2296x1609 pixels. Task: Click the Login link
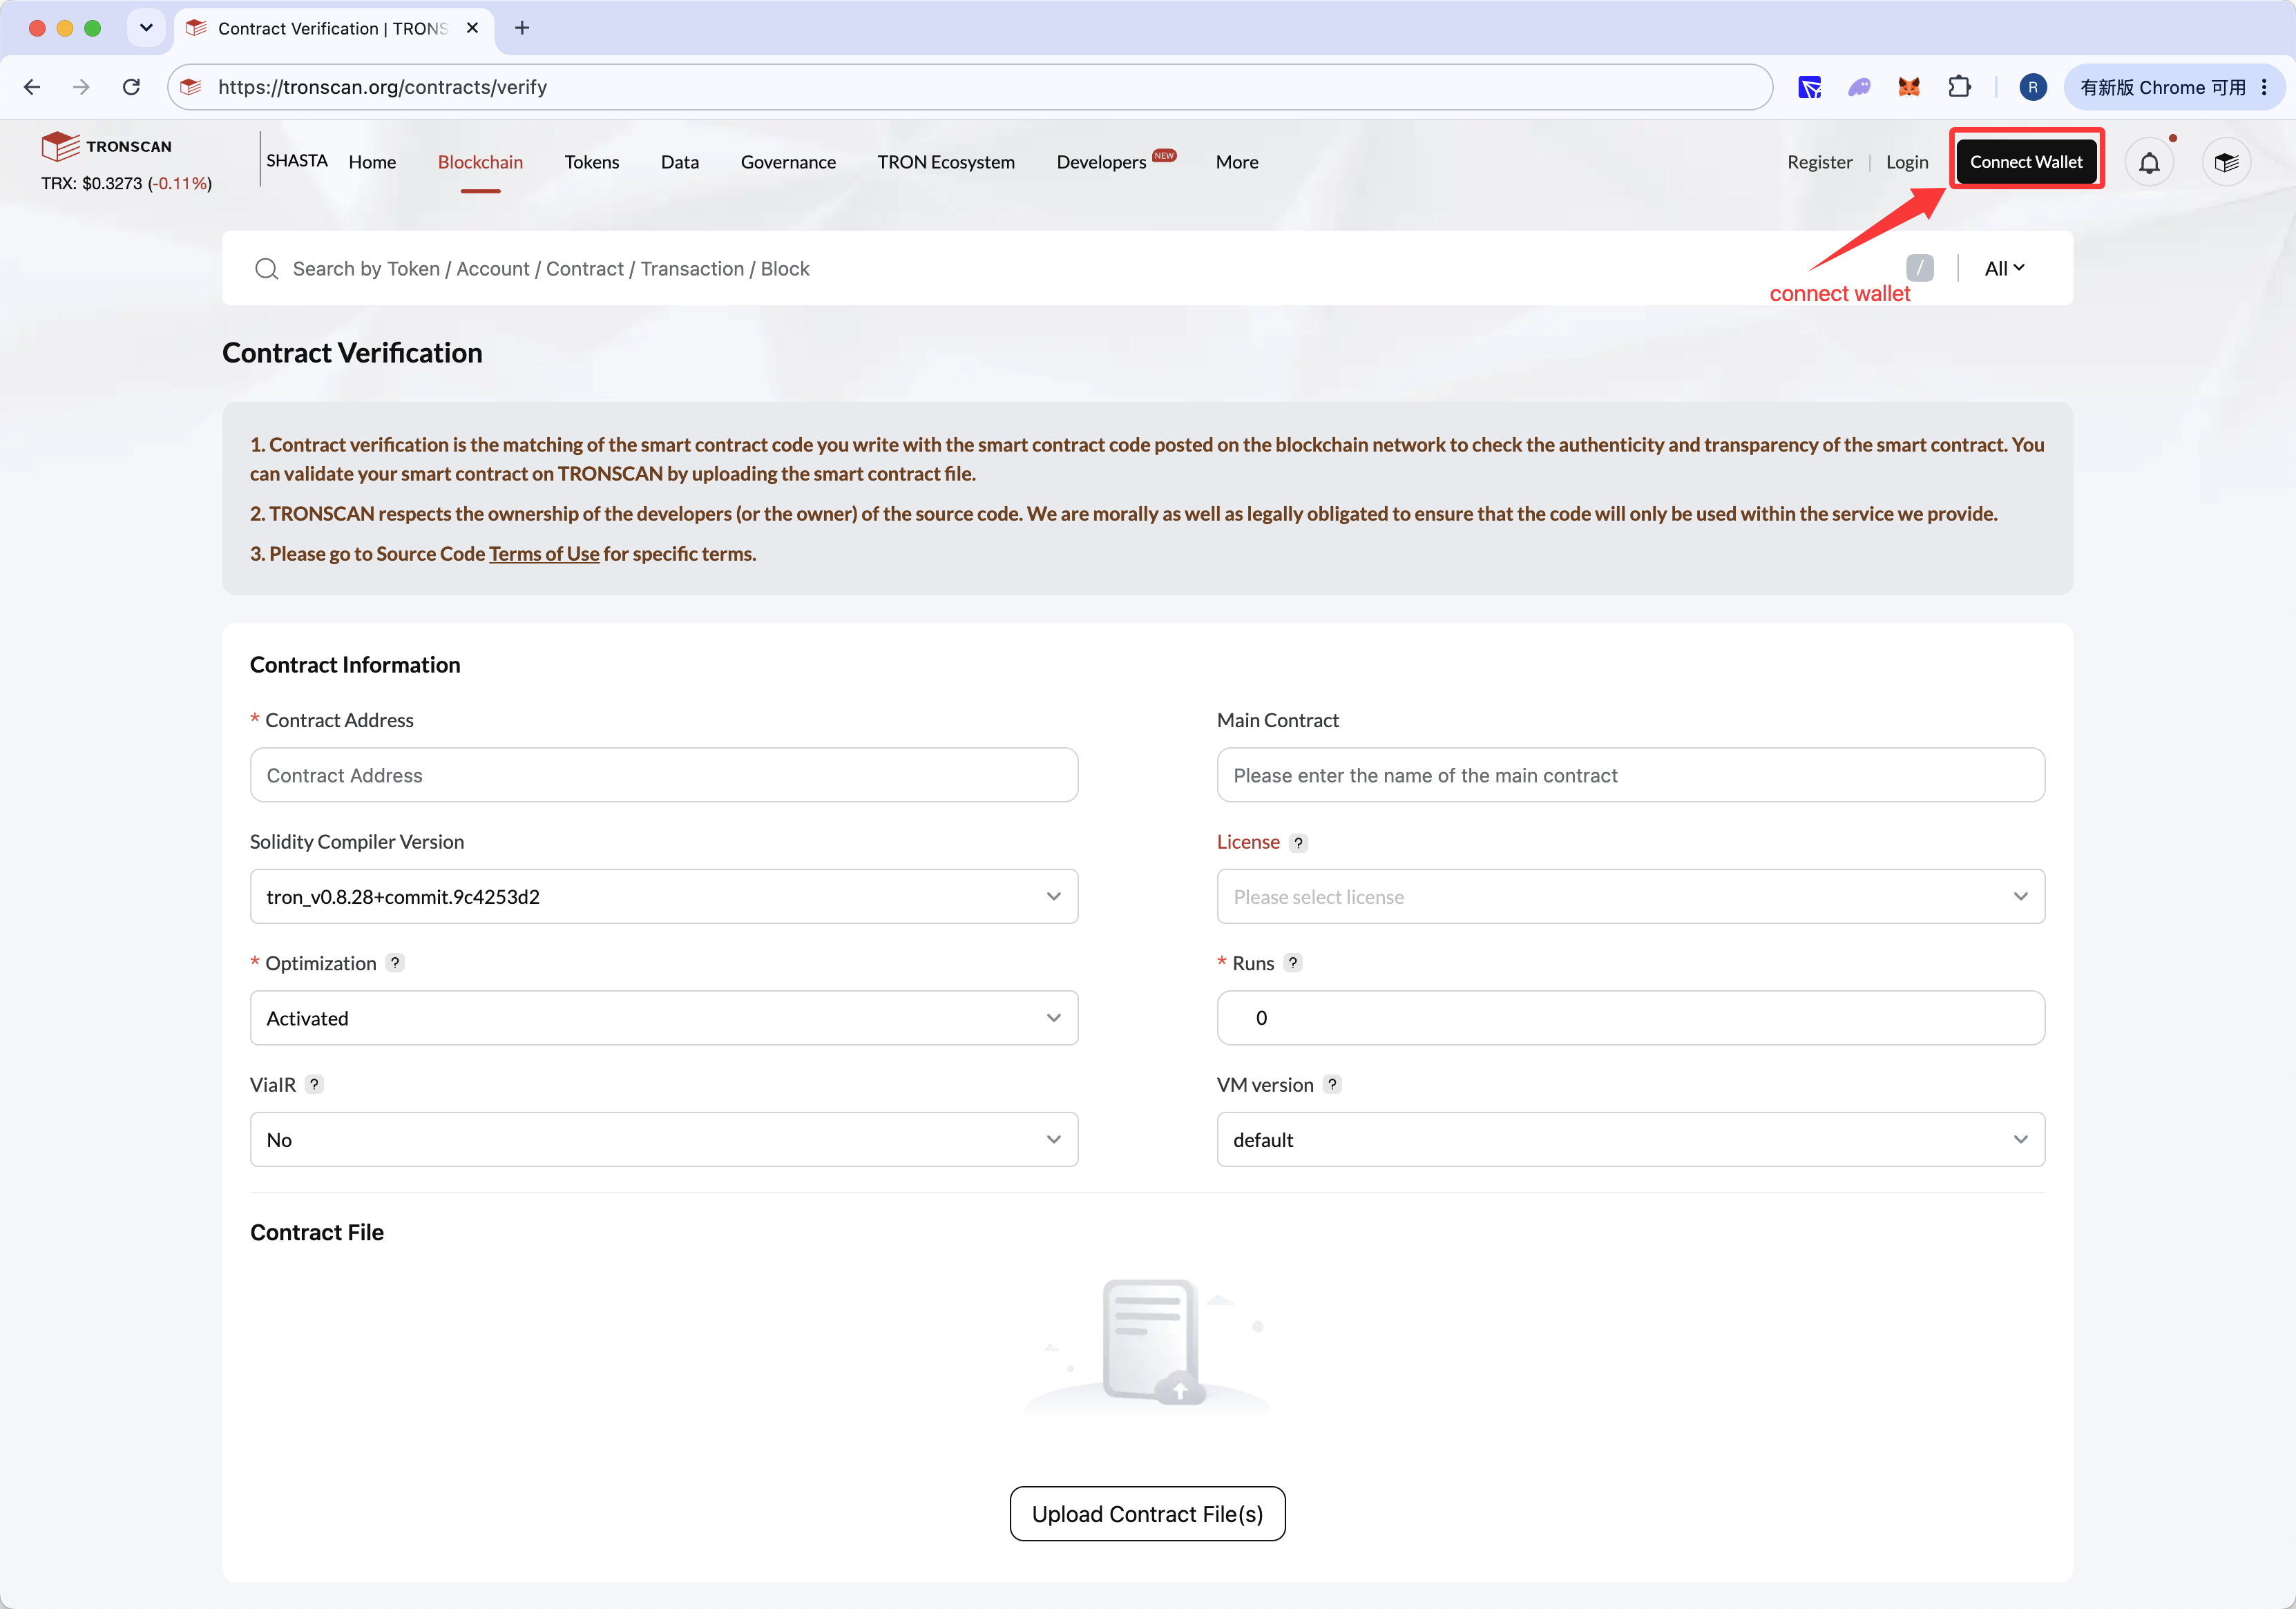(x=1907, y=162)
